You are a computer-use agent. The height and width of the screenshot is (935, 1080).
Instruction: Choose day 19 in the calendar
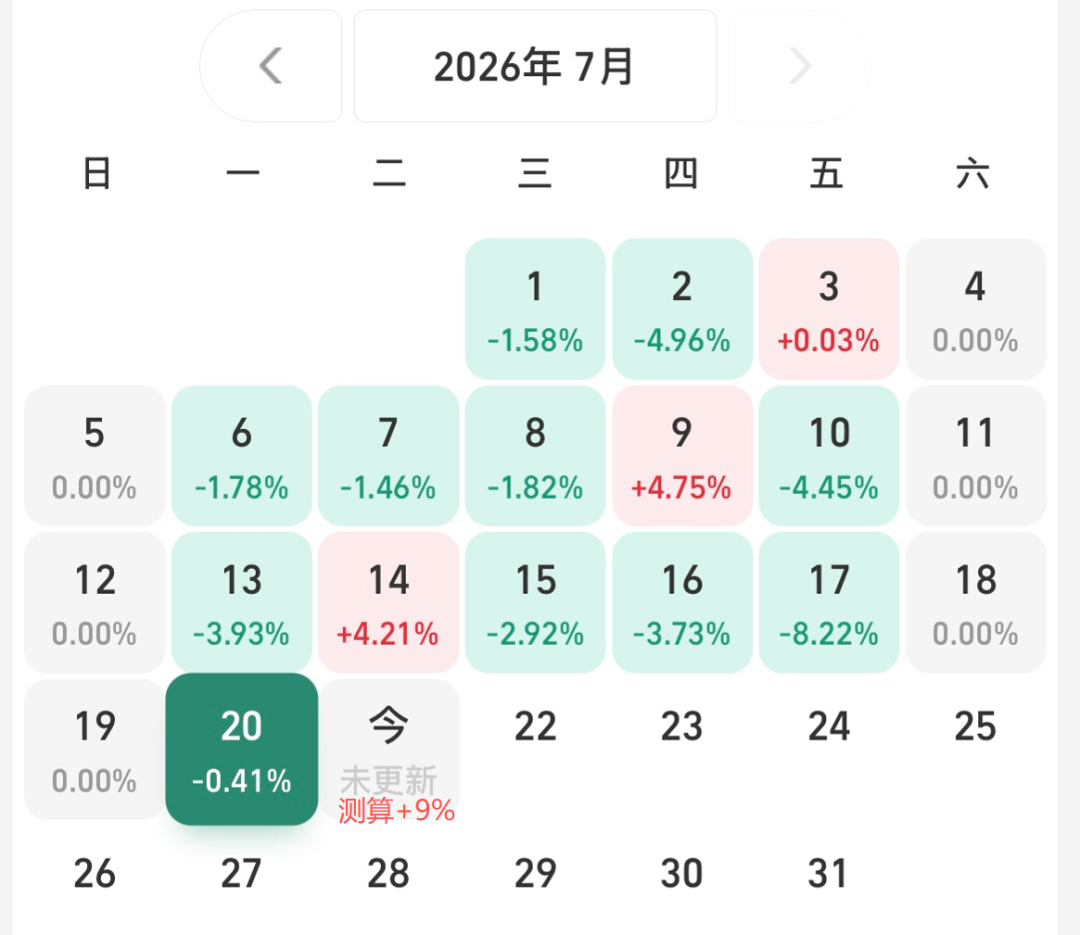[x=94, y=749]
